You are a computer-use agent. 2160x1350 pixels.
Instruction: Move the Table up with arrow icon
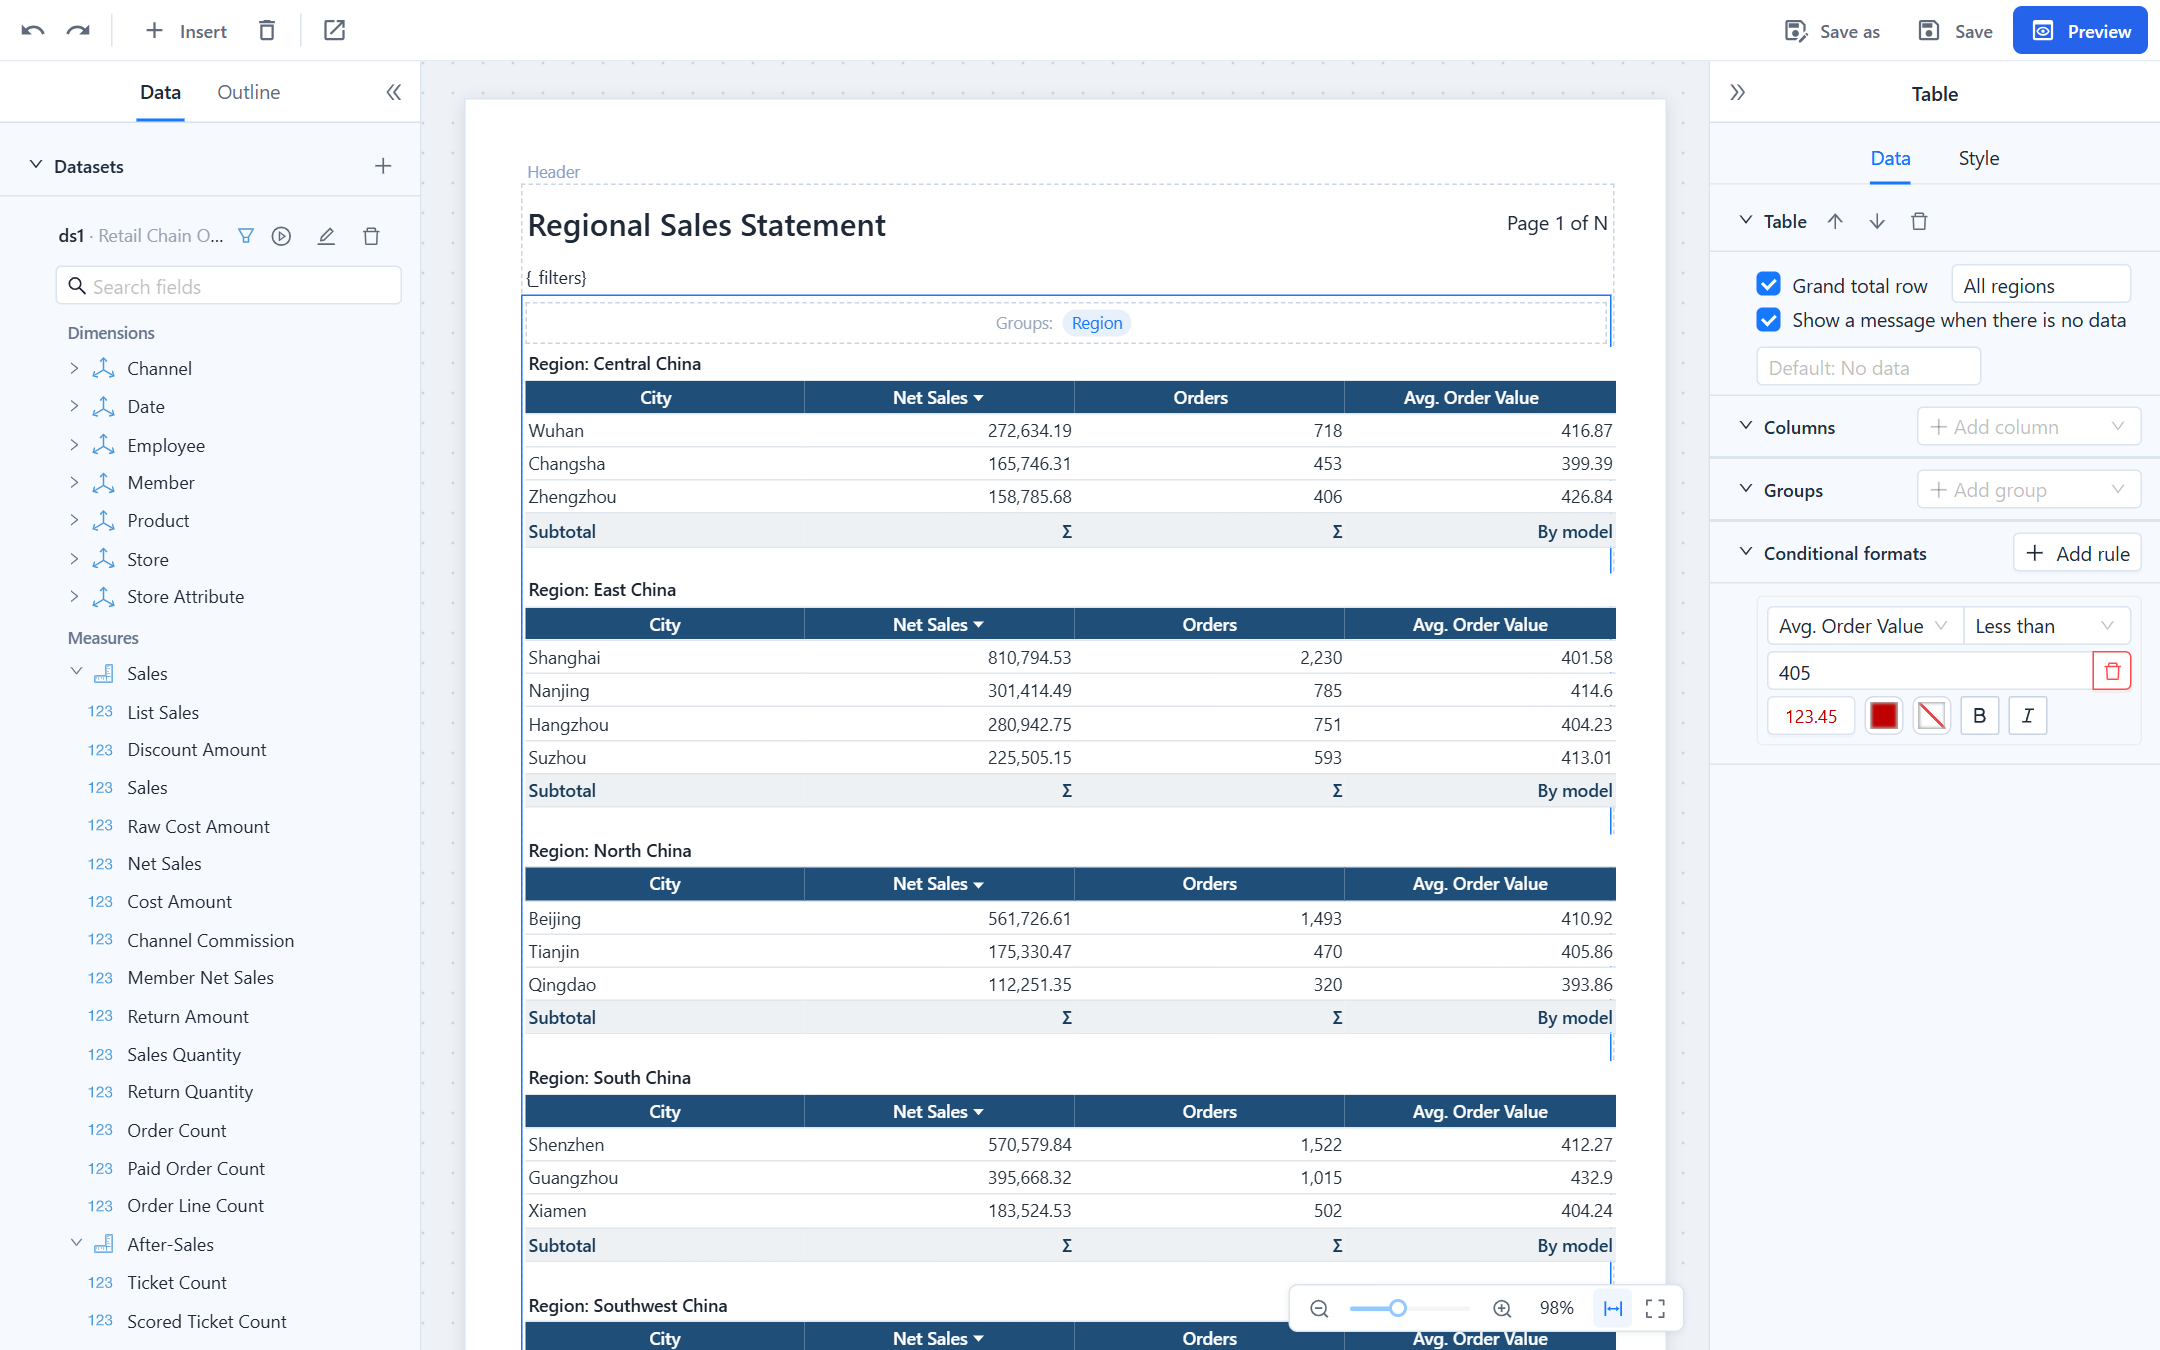point(1835,221)
